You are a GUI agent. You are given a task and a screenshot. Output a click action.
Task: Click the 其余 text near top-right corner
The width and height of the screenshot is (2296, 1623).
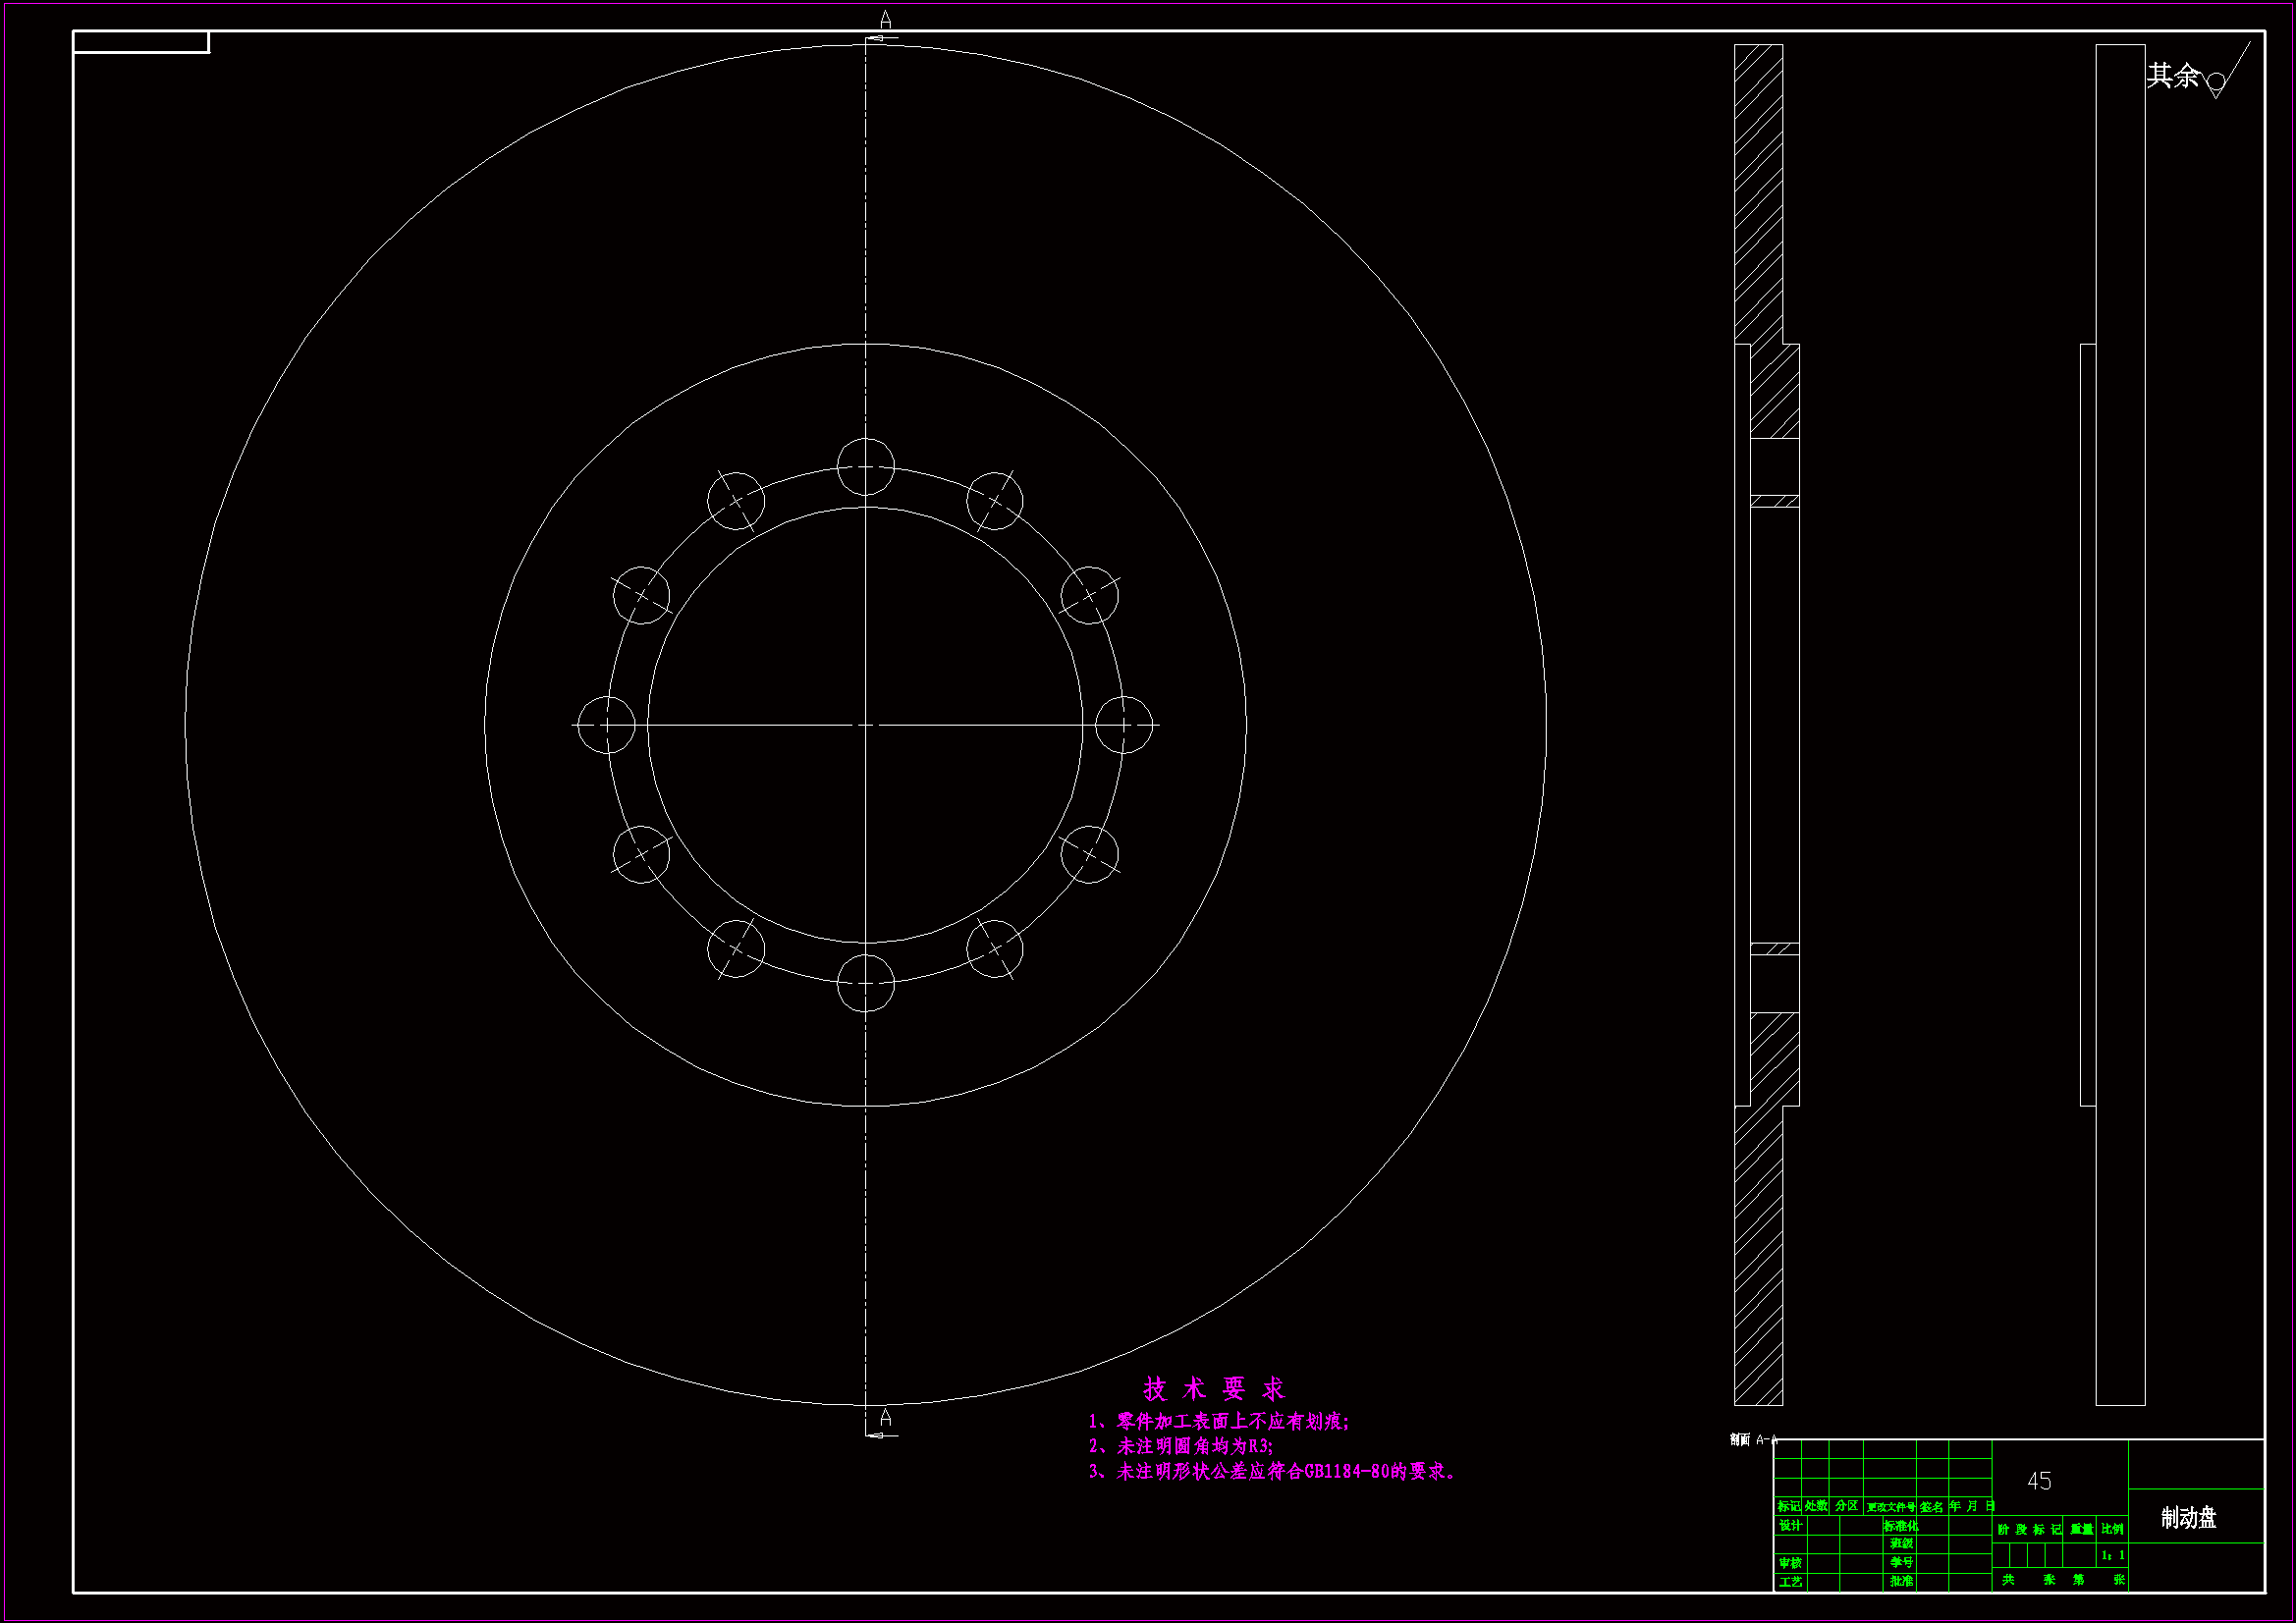pos(2172,75)
